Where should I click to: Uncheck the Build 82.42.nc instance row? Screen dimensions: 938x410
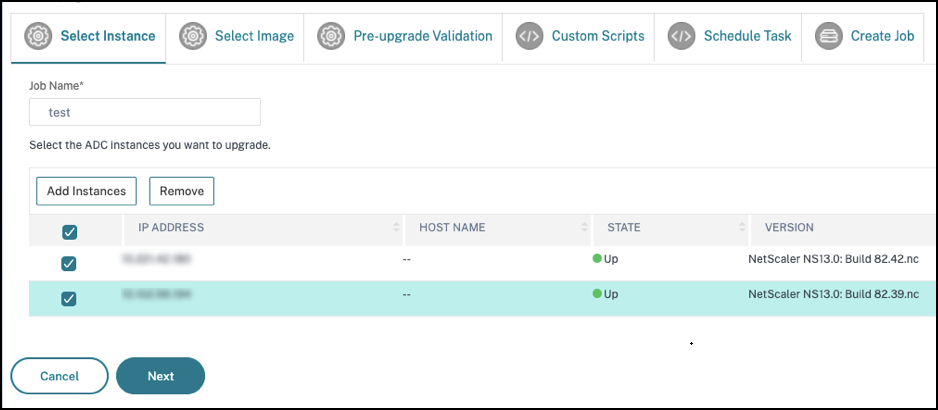[69, 263]
